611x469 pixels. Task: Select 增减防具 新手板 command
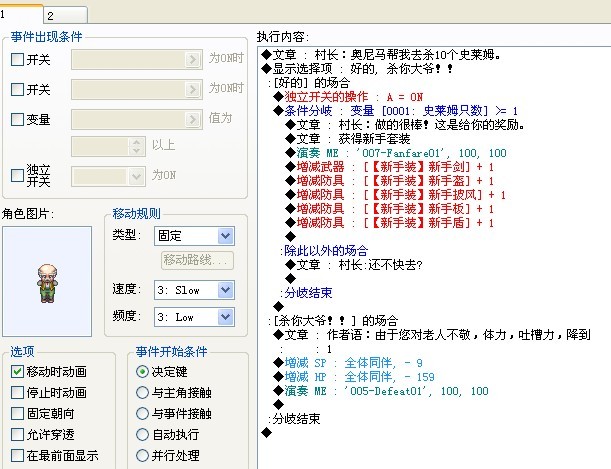(x=389, y=209)
